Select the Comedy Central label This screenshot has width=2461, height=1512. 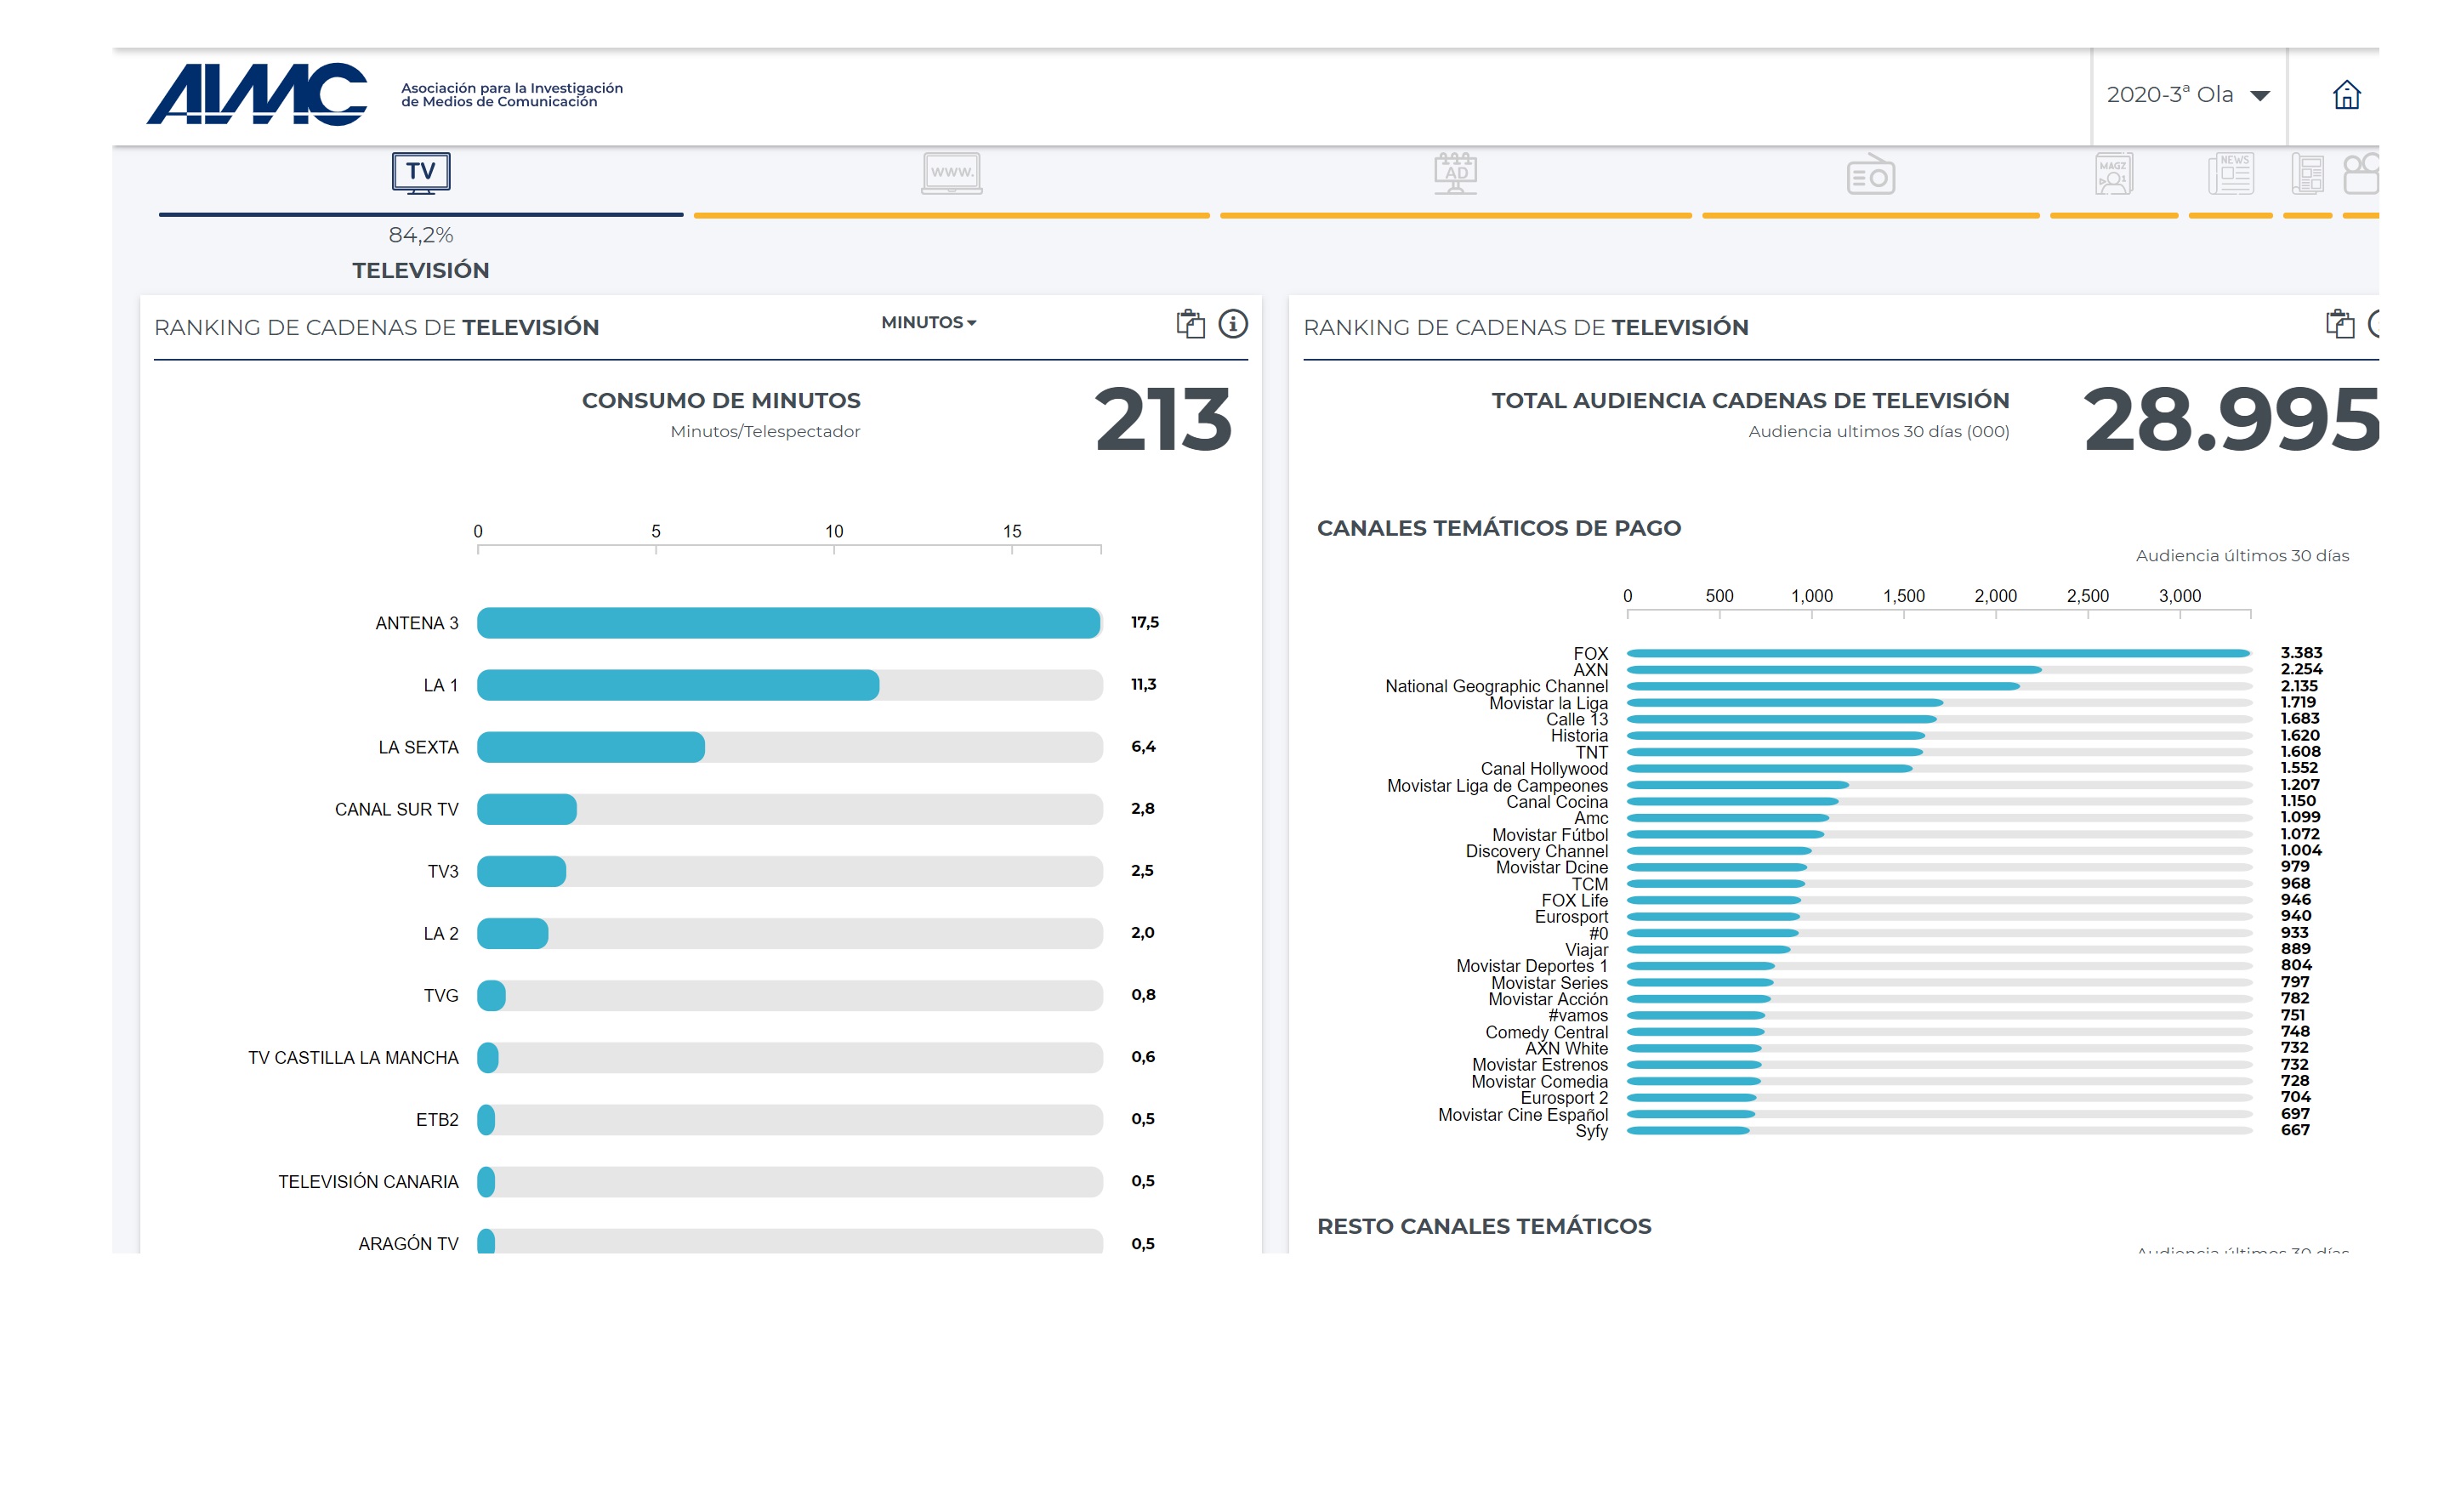(x=1547, y=1032)
